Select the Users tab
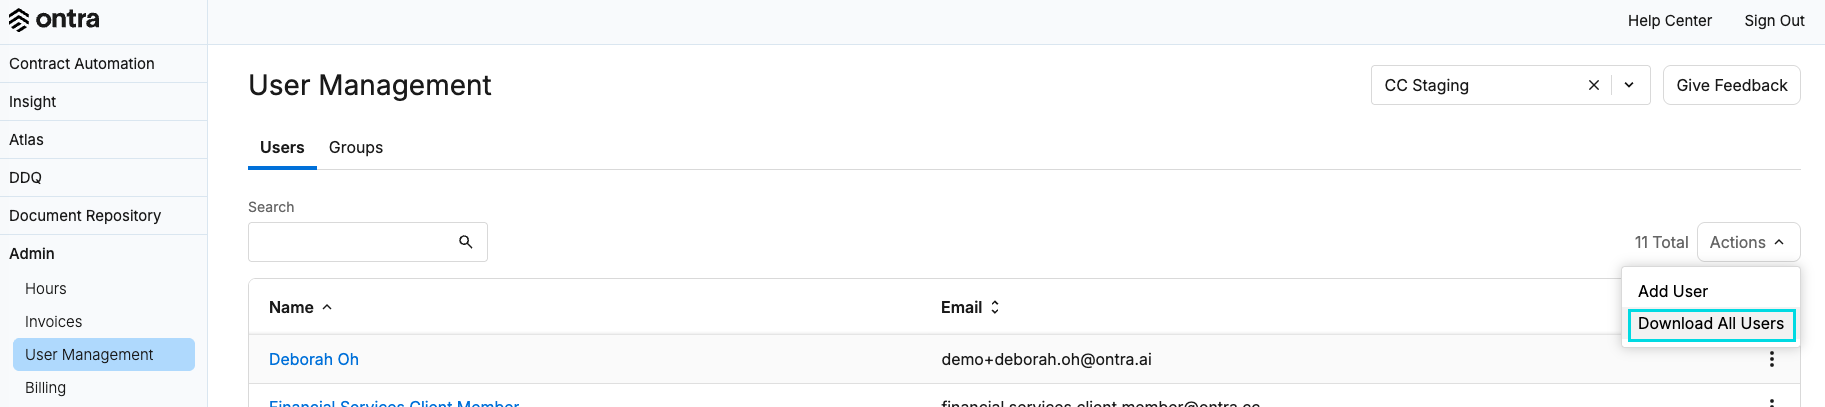Image resolution: width=1825 pixels, height=407 pixels. (282, 147)
